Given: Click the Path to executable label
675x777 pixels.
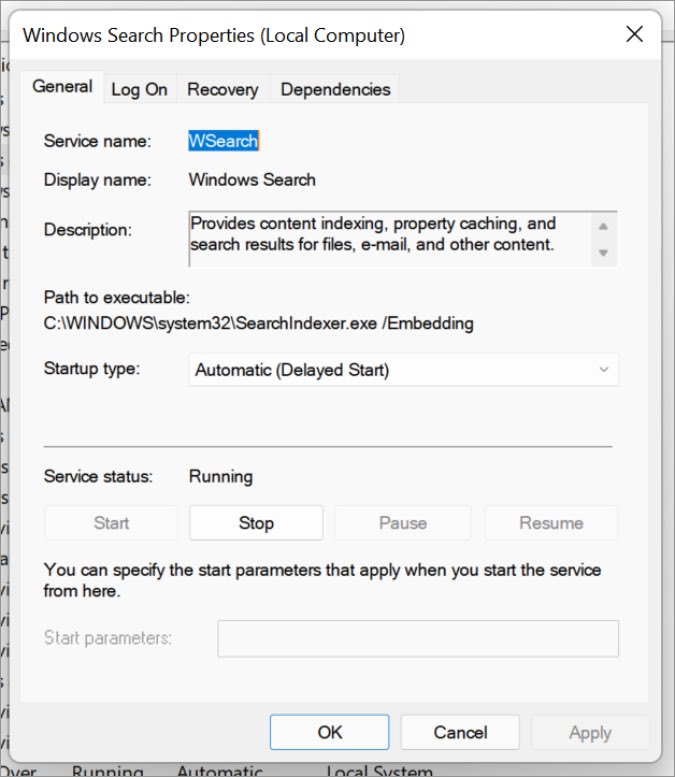Looking at the screenshot, I should point(116,297).
